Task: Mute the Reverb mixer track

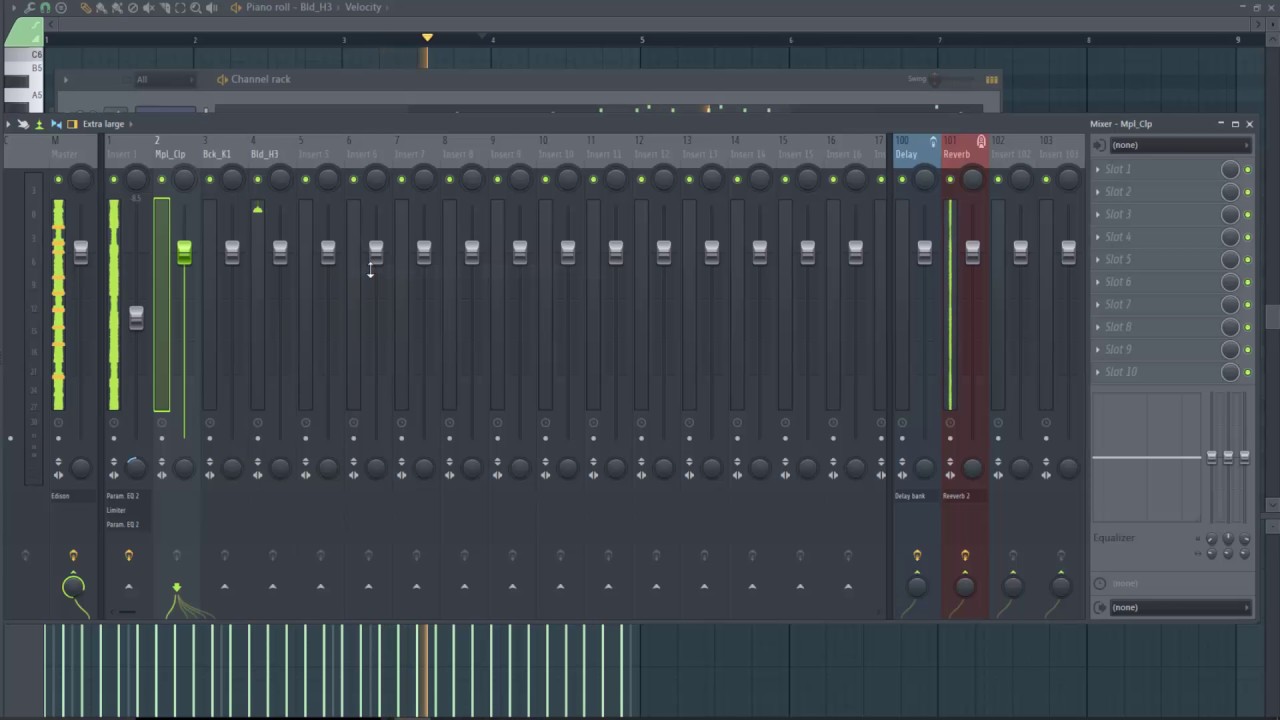Action: (950, 180)
